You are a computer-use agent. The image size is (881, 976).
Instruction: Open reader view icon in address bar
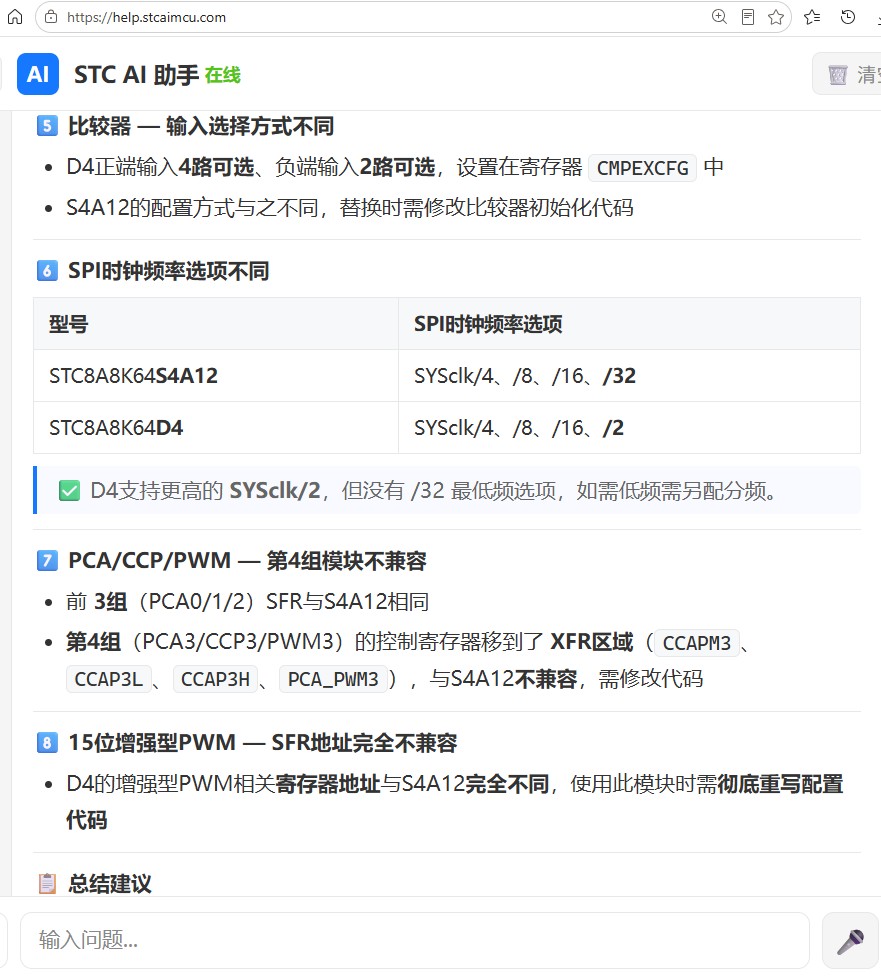tap(748, 17)
